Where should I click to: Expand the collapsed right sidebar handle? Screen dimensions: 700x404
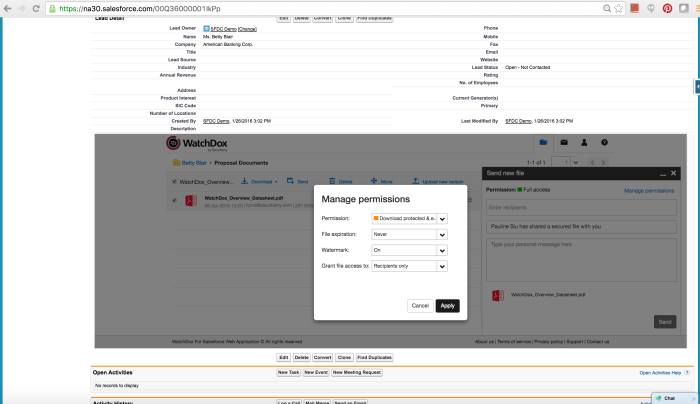click(x=697, y=87)
